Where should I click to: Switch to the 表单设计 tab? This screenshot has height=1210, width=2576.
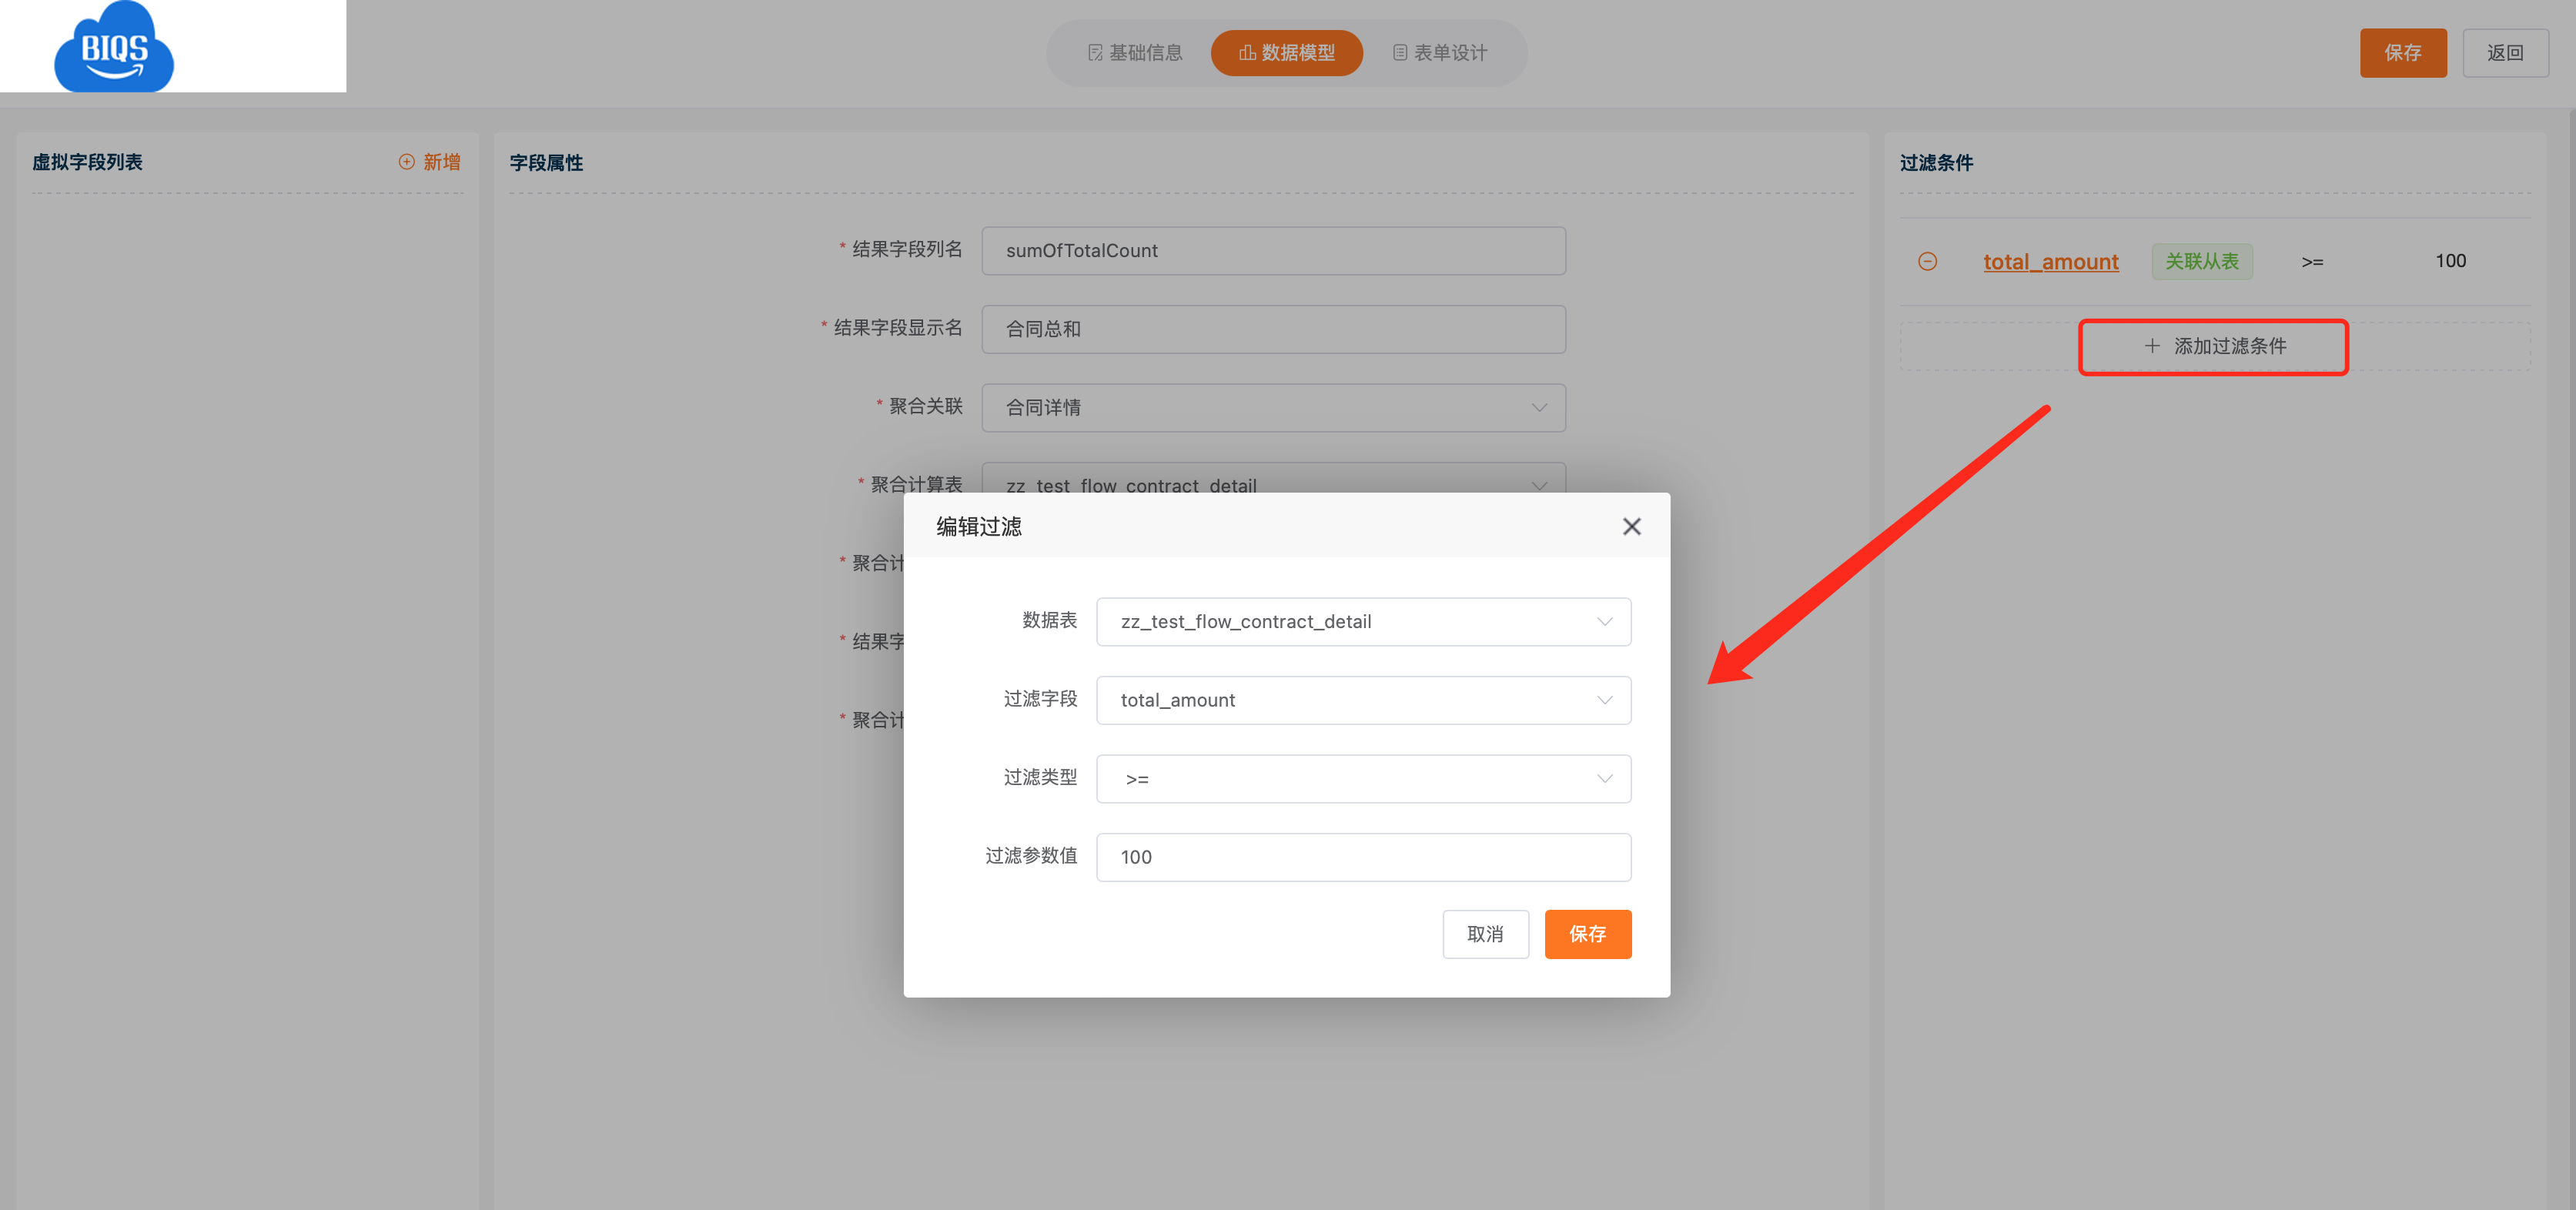click(1439, 53)
